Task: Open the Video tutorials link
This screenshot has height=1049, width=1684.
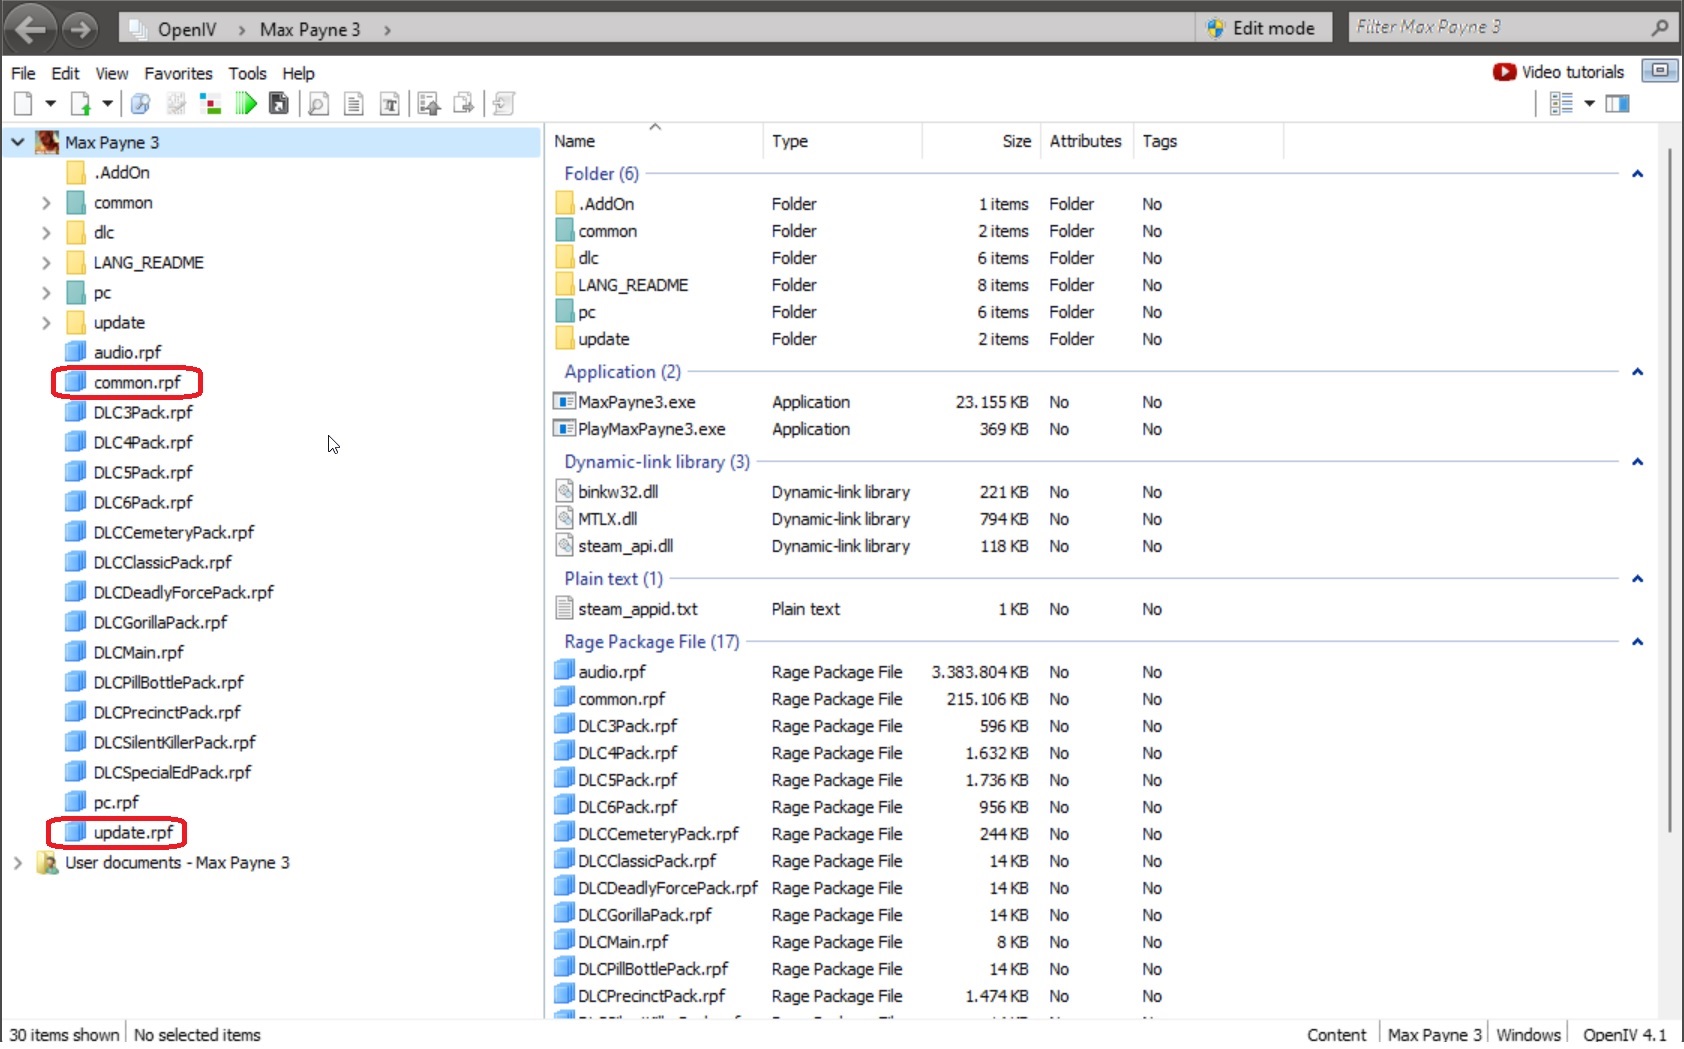Action: (1572, 72)
